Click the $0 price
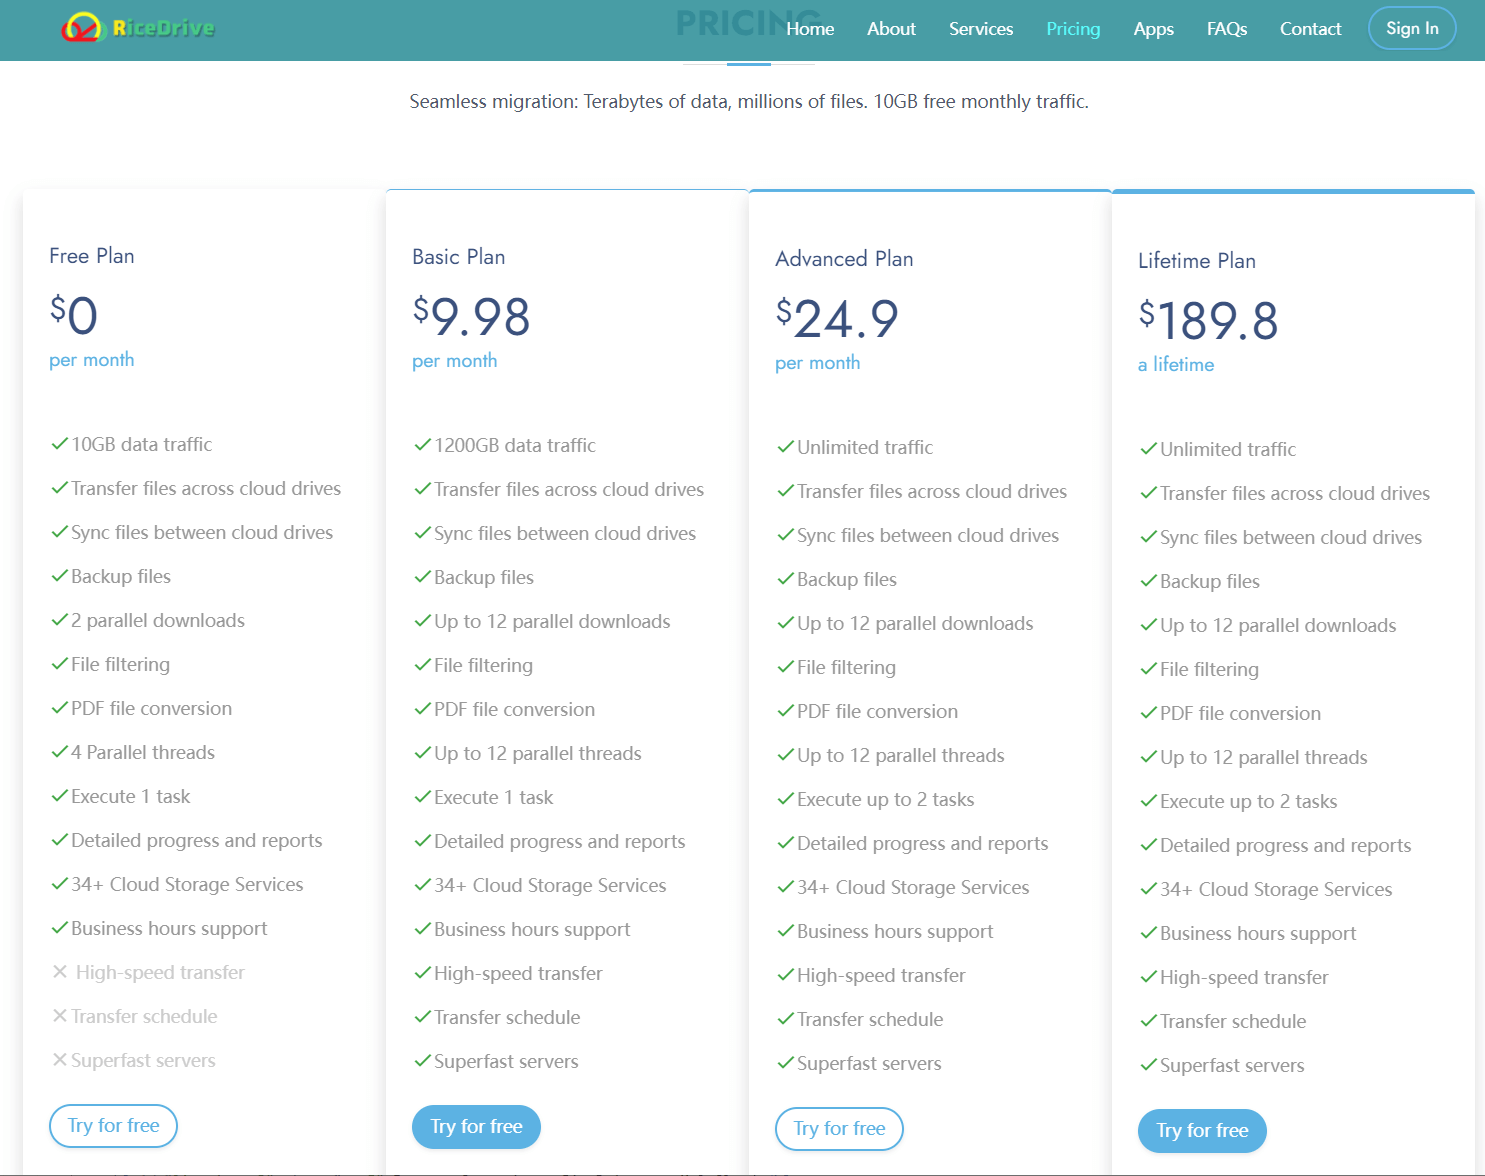This screenshot has width=1485, height=1176. pyautogui.click(x=74, y=315)
